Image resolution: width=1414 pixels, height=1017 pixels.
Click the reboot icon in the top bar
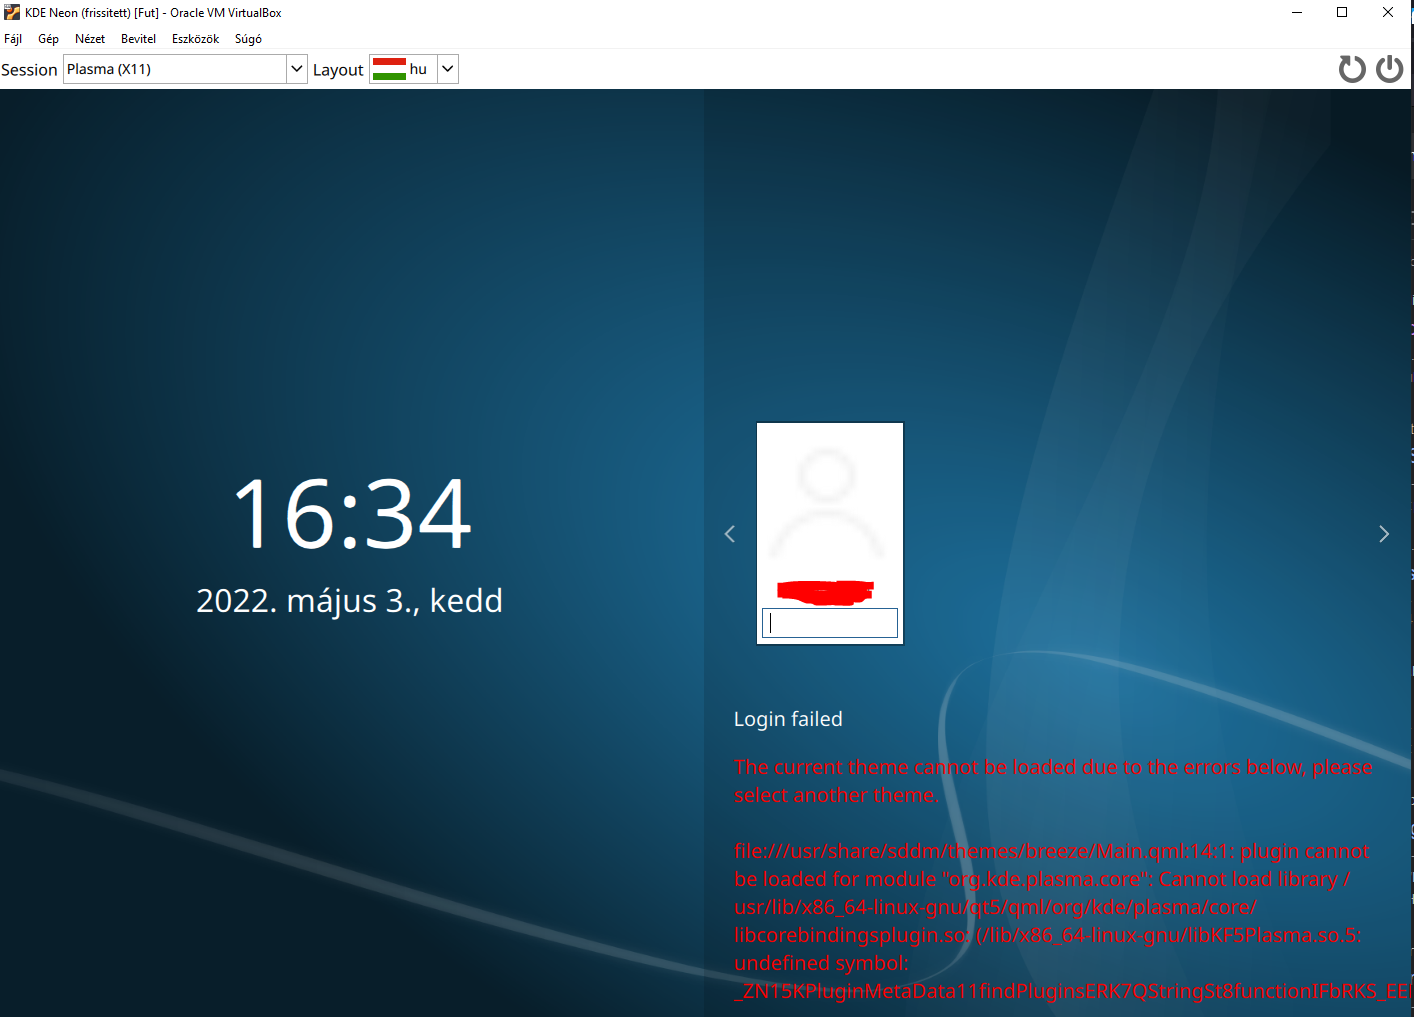click(1352, 69)
